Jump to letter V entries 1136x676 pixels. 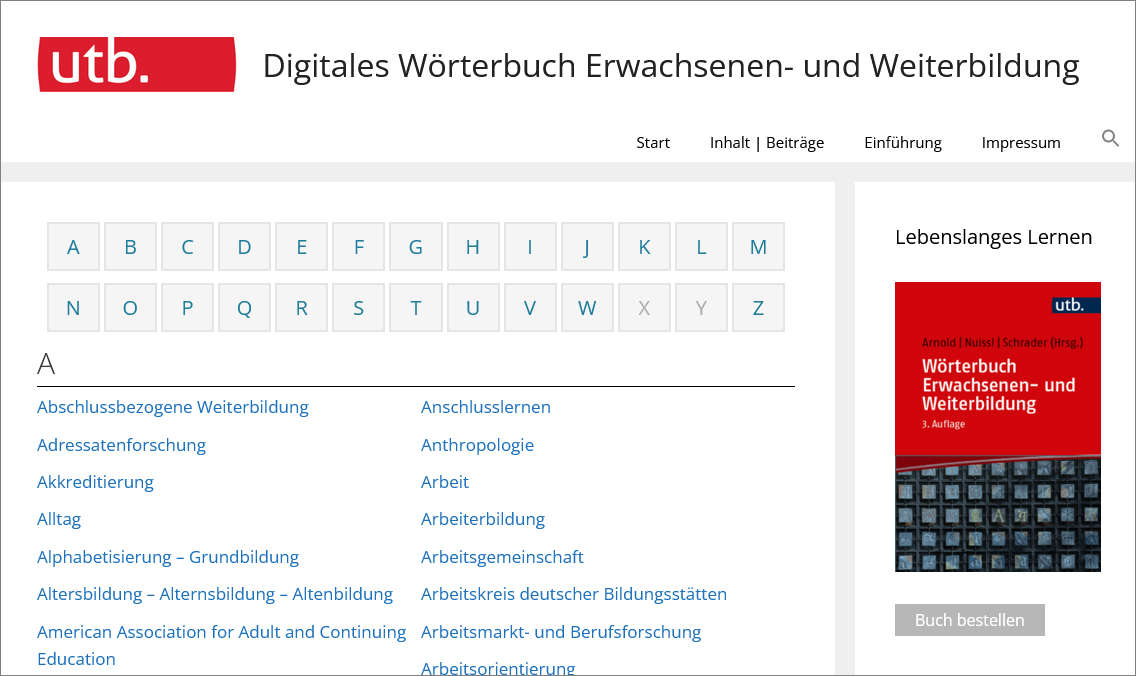point(530,308)
